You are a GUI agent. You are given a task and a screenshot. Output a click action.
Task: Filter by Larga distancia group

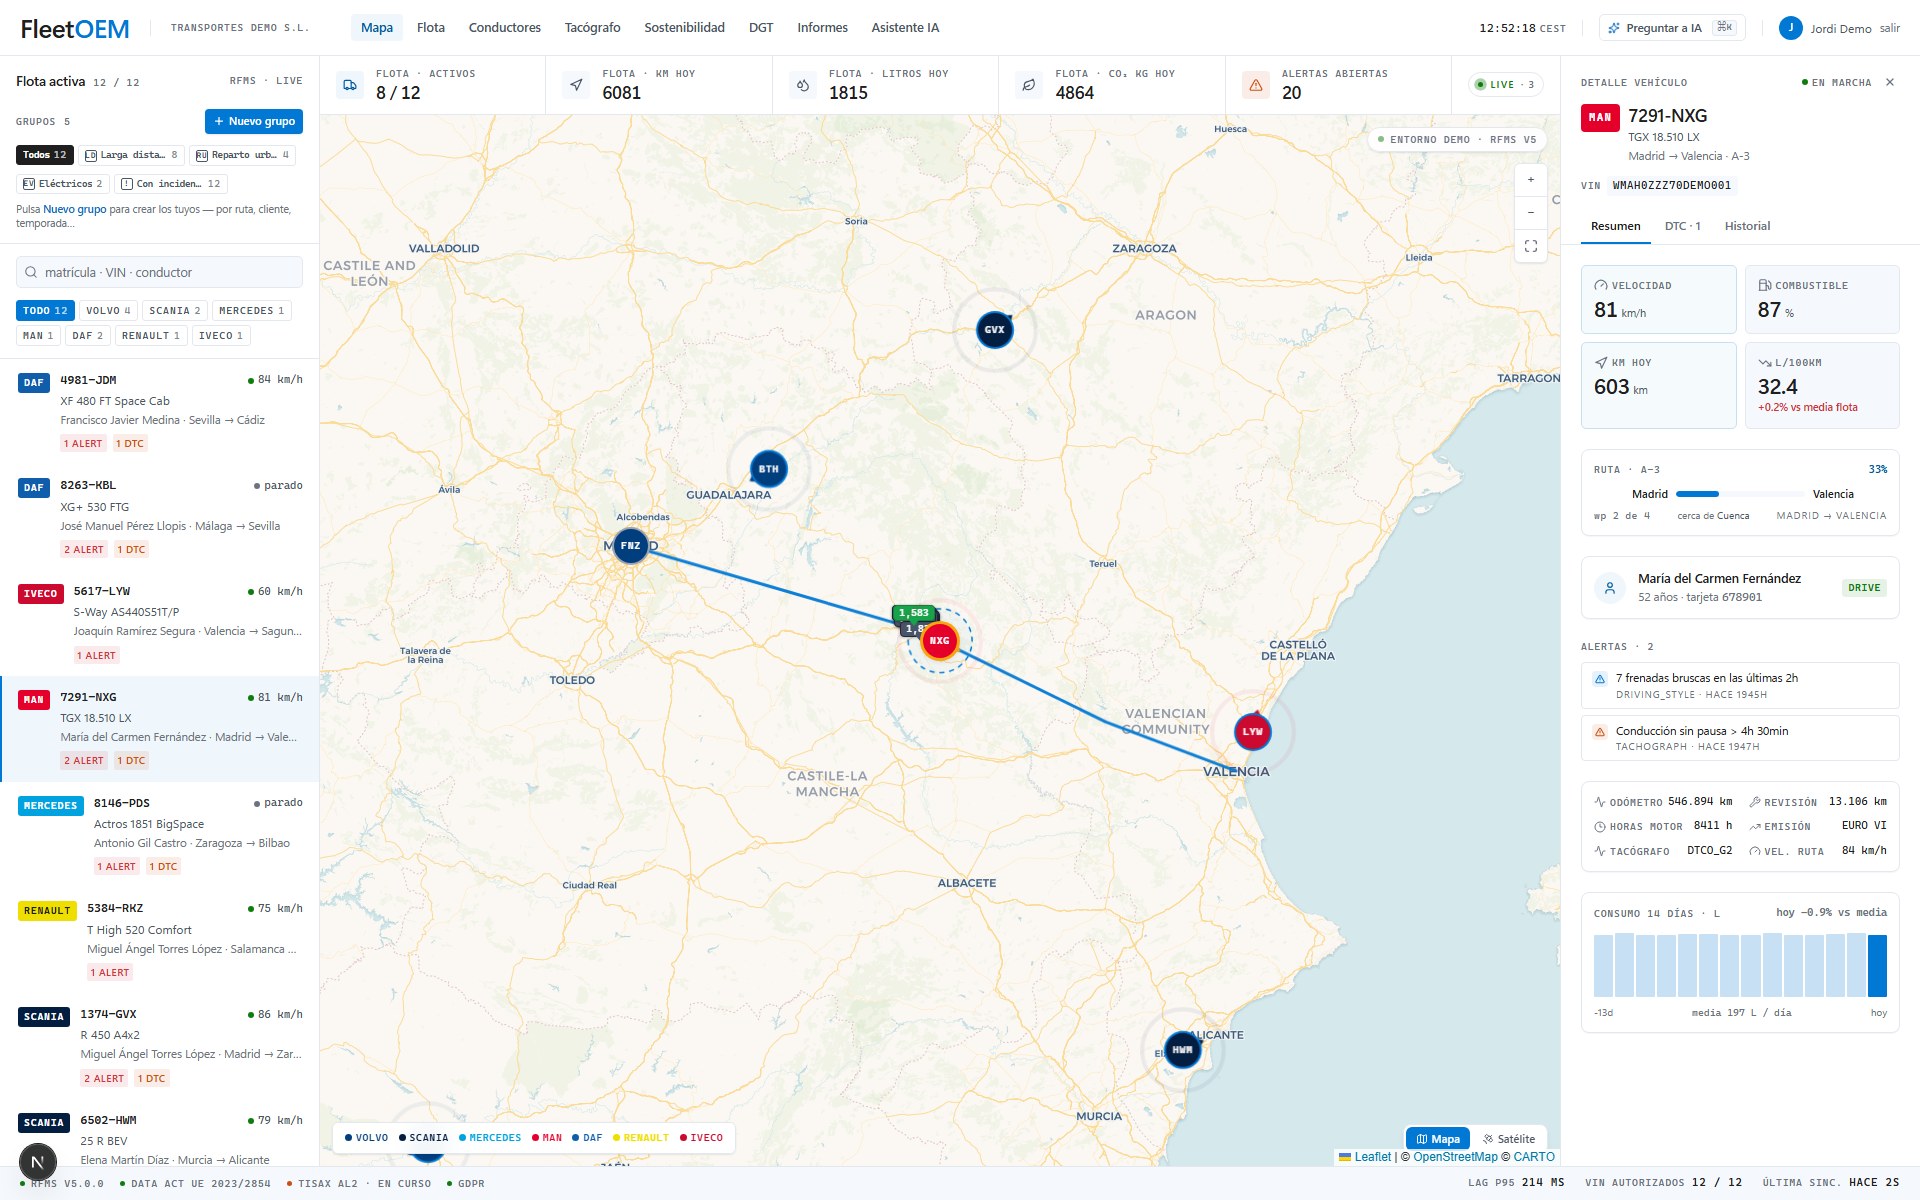coord(131,155)
